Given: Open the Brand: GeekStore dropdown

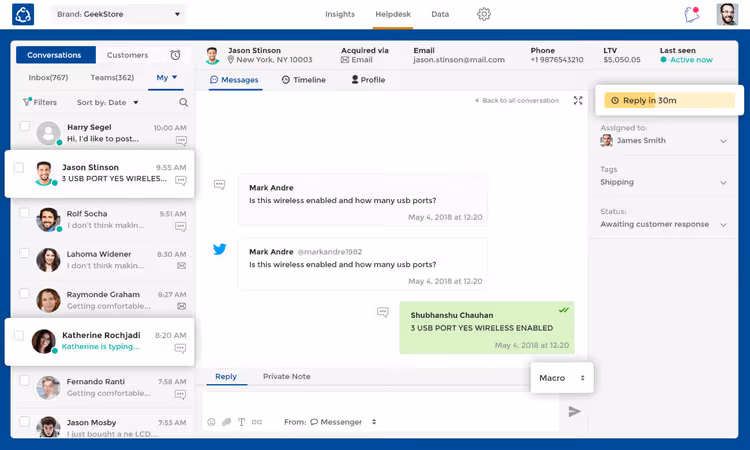Looking at the screenshot, I should pyautogui.click(x=118, y=14).
